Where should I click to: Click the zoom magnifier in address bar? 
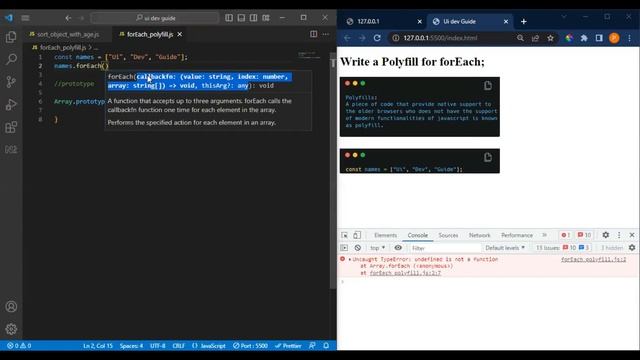tap(520, 38)
